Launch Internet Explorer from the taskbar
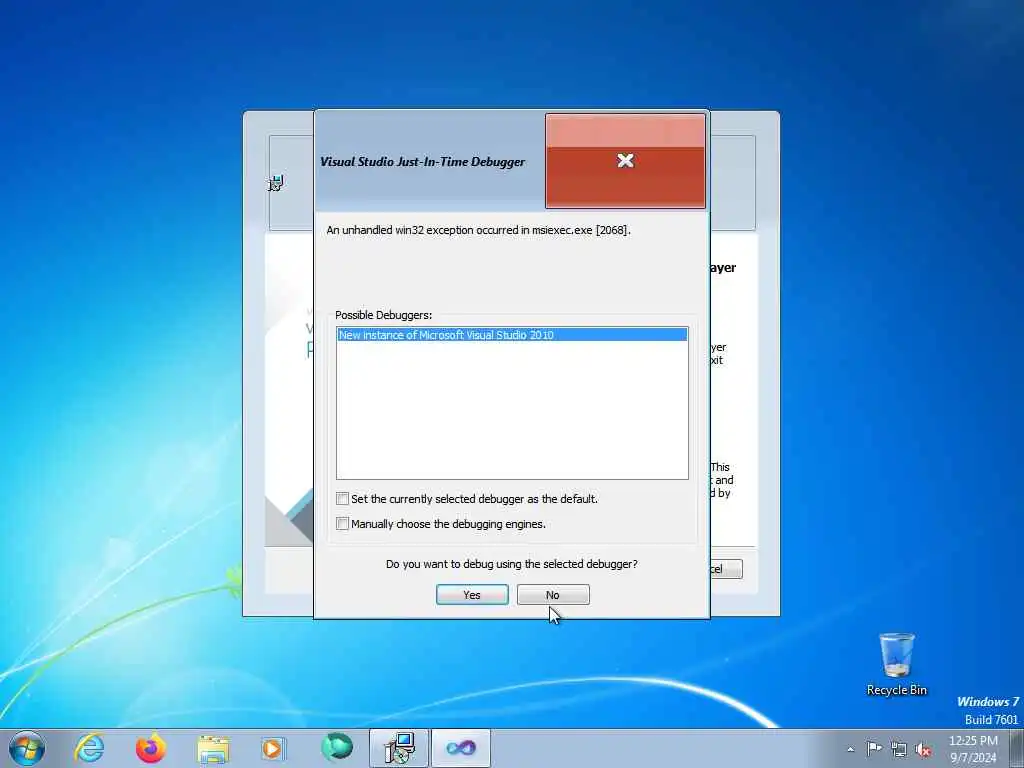This screenshot has width=1024, height=768. pos(89,748)
